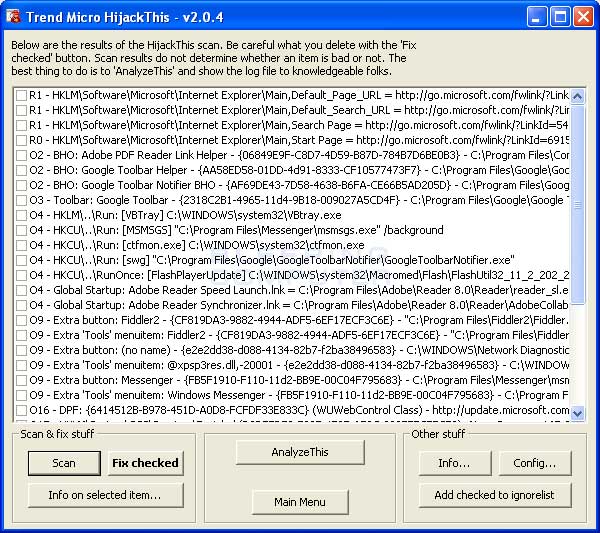This screenshot has width=600, height=533.
Task: Check the O4 VBTray startup entry checkbox
Action: tap(21, 215)
